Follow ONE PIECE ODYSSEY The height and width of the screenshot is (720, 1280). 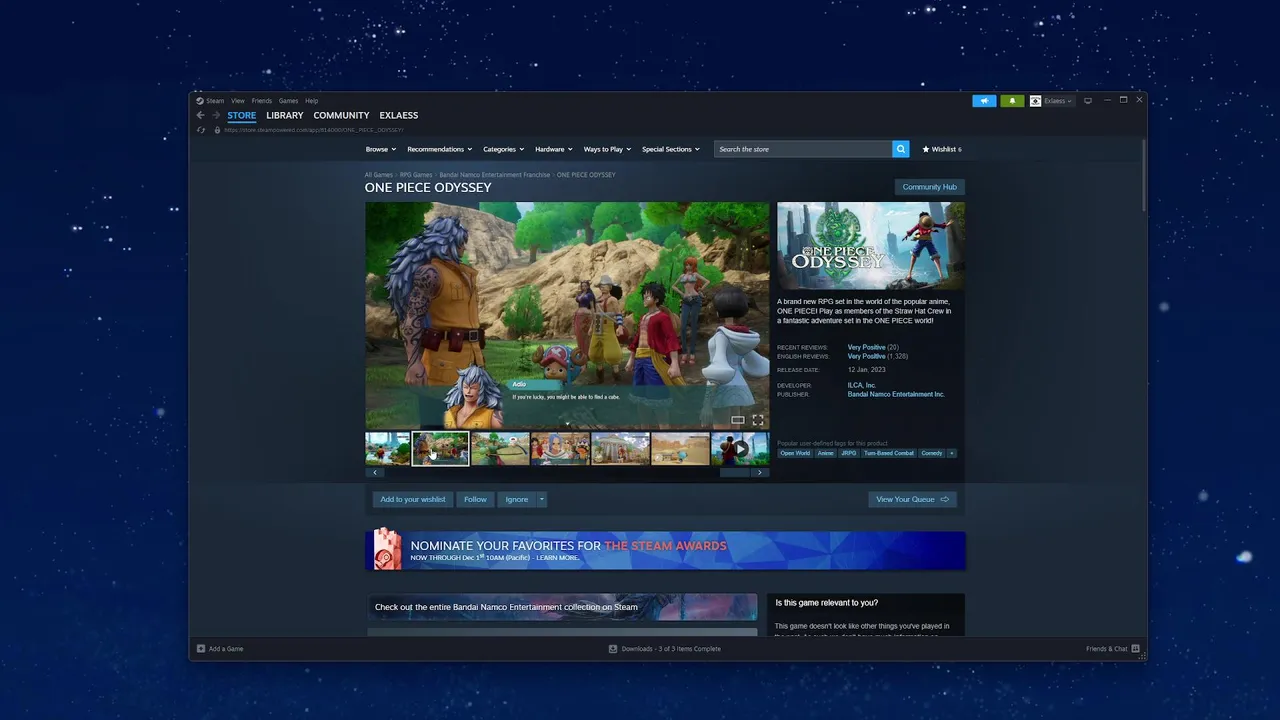tap(475, 499)
